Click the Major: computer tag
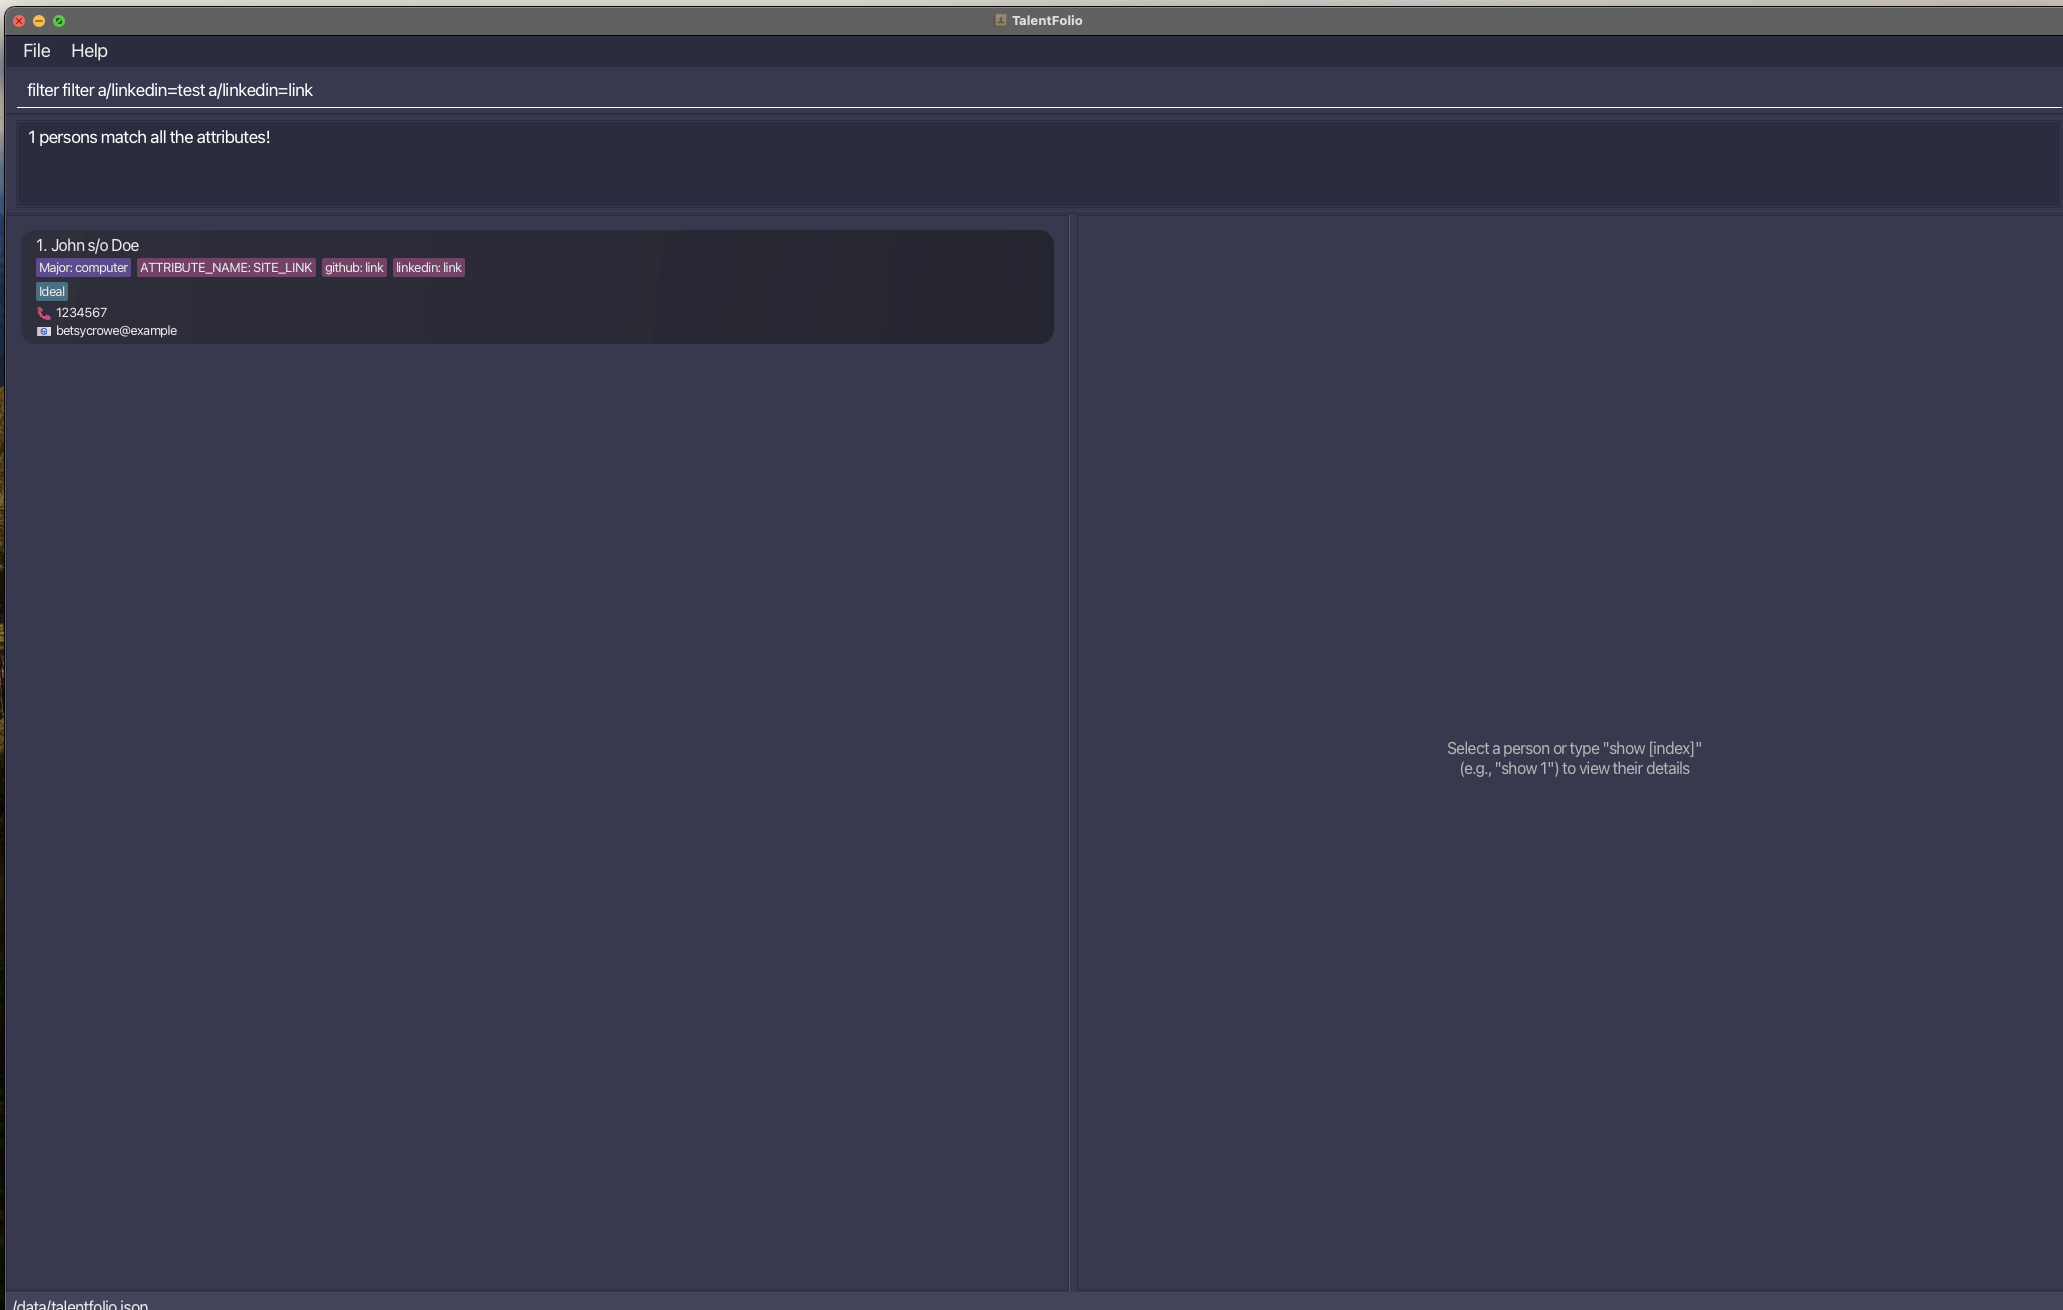2063x1310 pixels. 83,268
